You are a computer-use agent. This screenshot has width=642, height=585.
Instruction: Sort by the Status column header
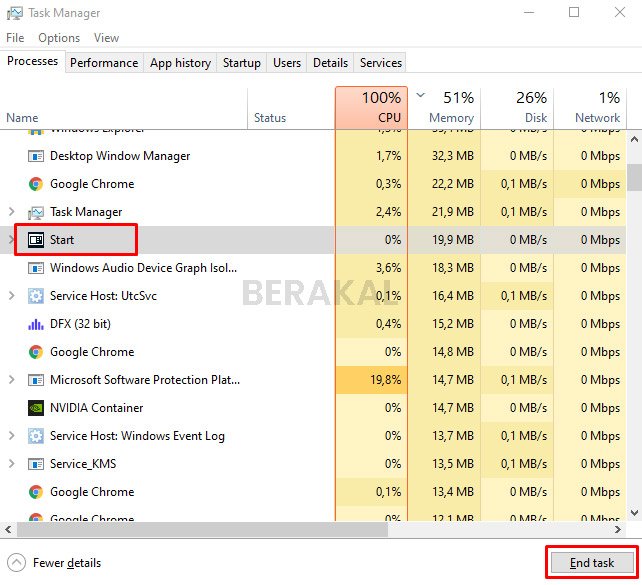pyautogui.click(x=291, y=108)
